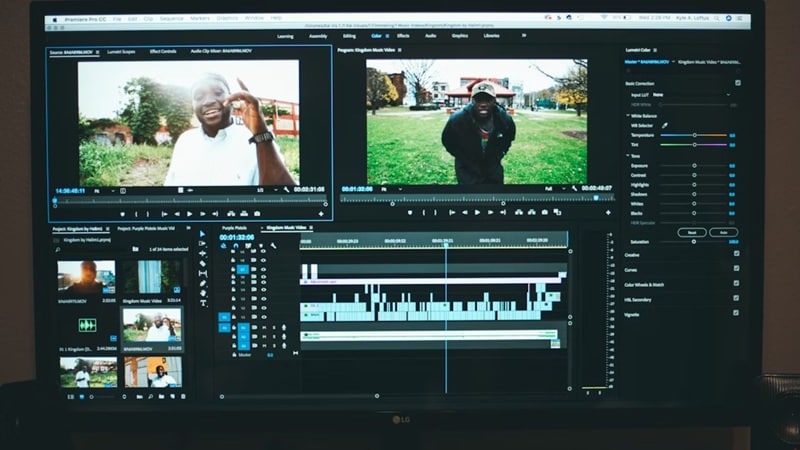Viewport: 800px width, 450px height.
Task: Export frame from Program monitor camera icon
Action: click(544, 212)
